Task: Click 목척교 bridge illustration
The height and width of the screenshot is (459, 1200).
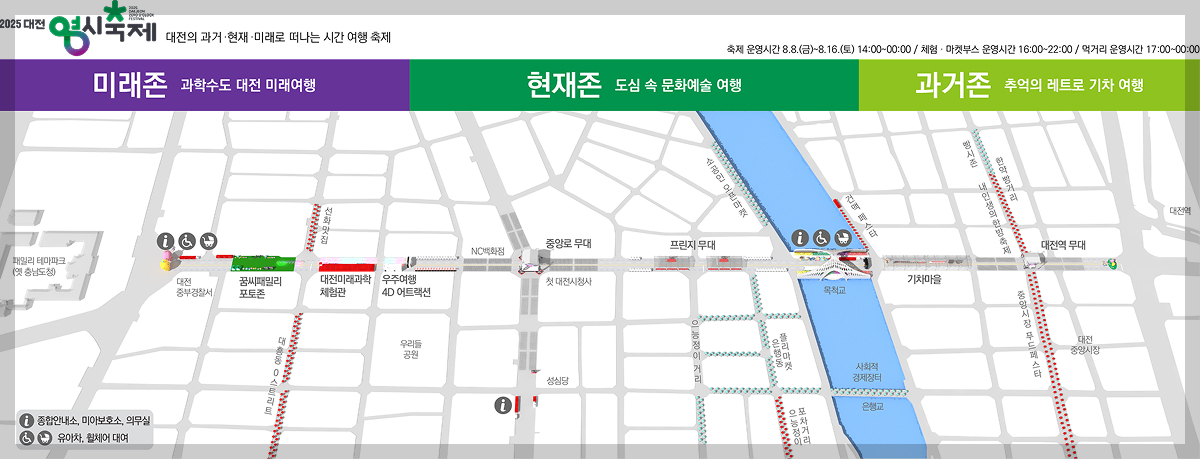Action: 835,265
